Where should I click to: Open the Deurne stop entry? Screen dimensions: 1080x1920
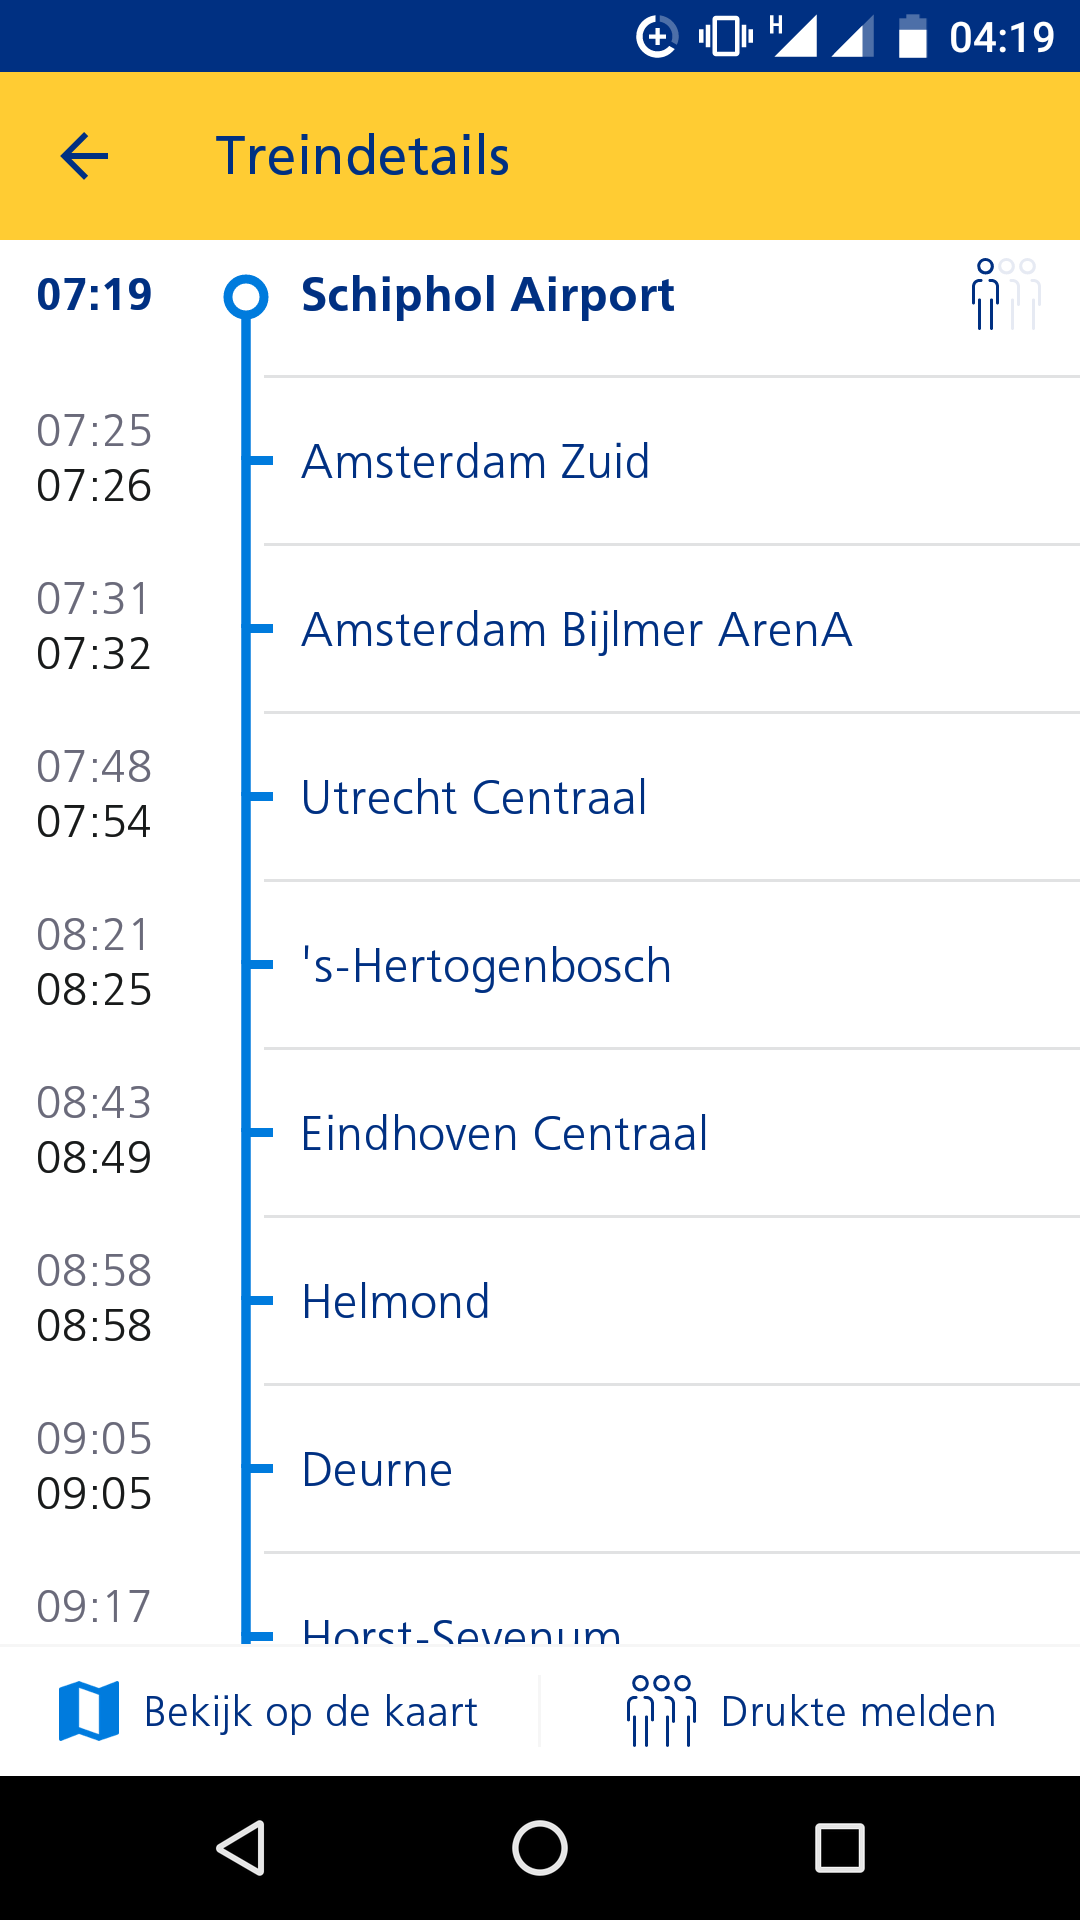click(540, 1469)
